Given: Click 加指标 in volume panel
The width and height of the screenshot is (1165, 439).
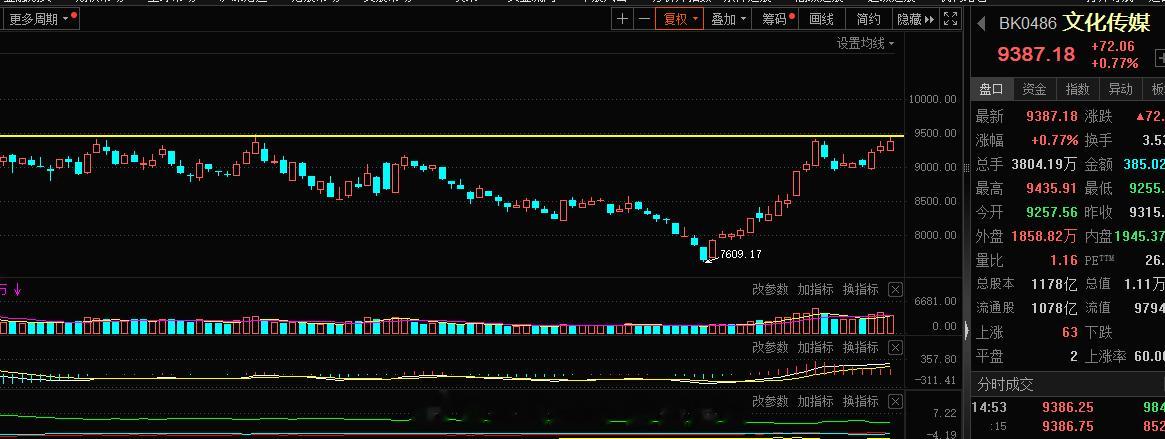Looking at the screenshot, I should (x=816, y=290).
